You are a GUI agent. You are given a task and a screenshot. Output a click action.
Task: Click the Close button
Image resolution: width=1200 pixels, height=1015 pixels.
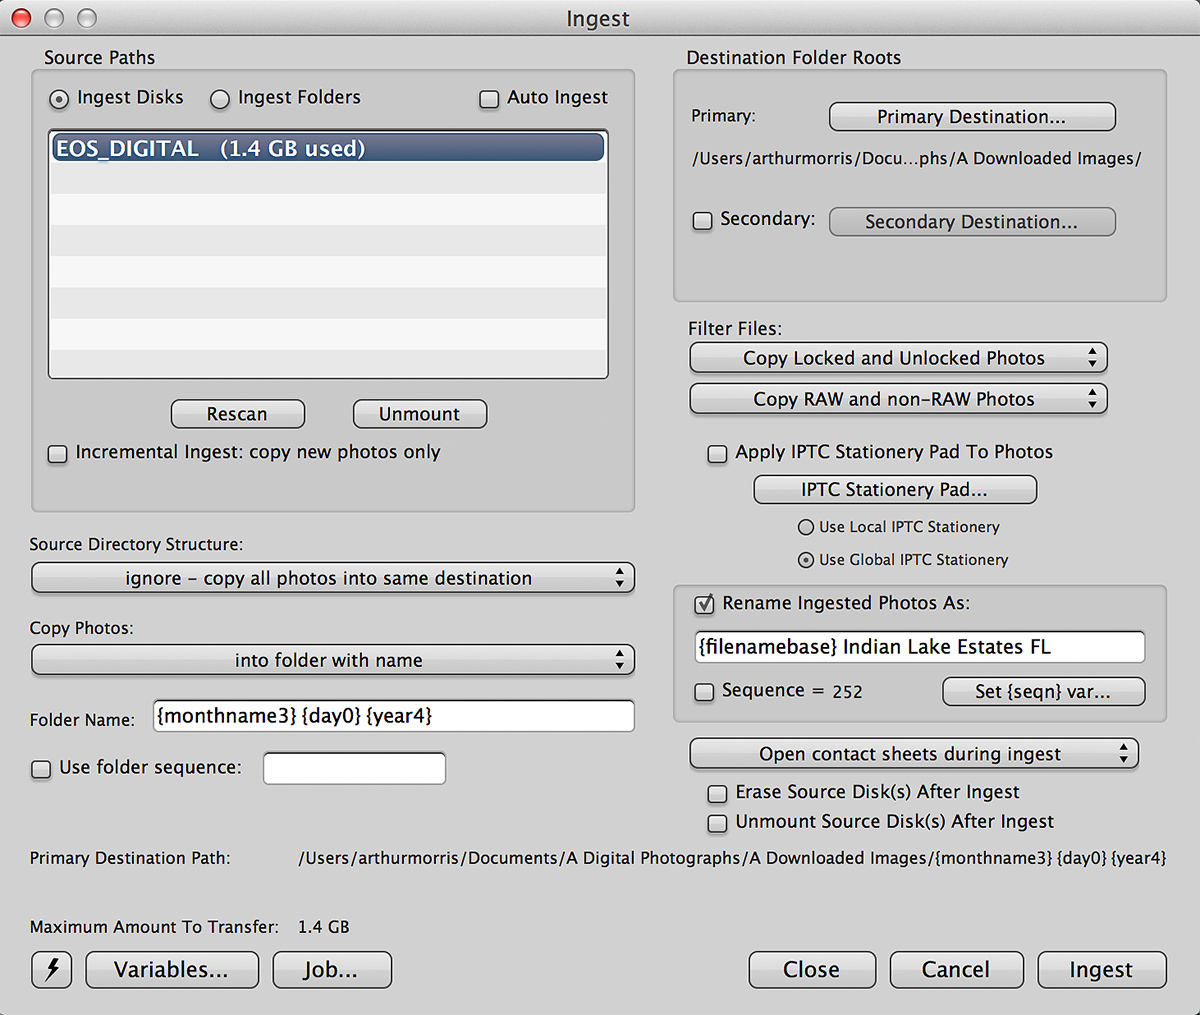(812, 970)
